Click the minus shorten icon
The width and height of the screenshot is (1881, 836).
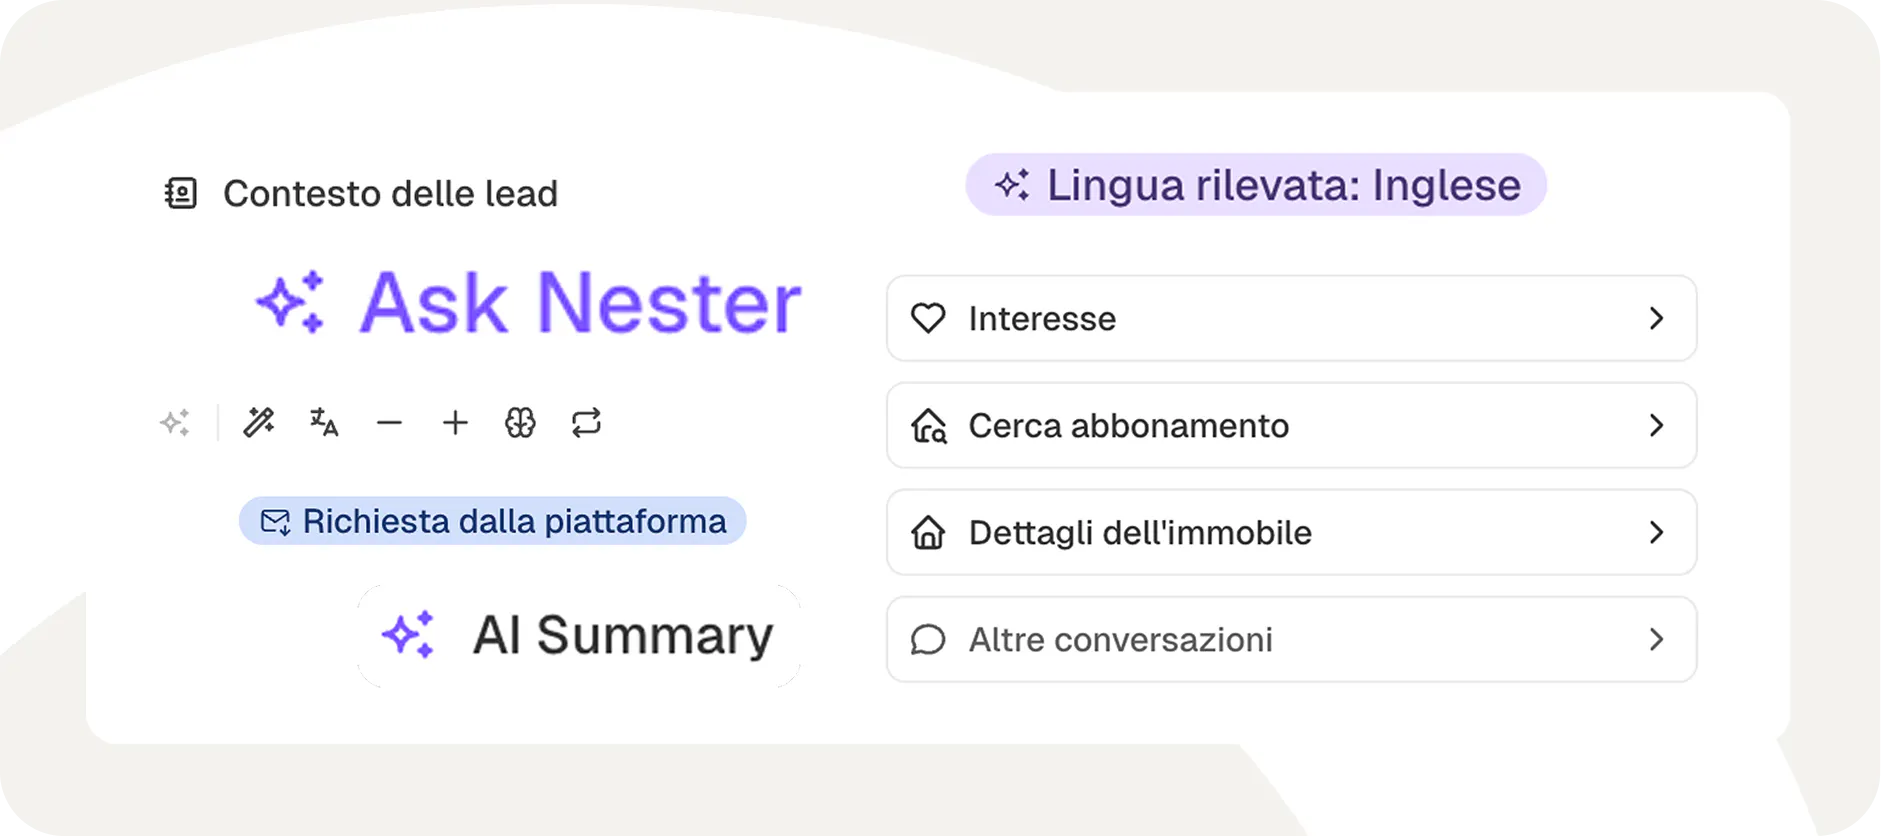pos(389,423)
